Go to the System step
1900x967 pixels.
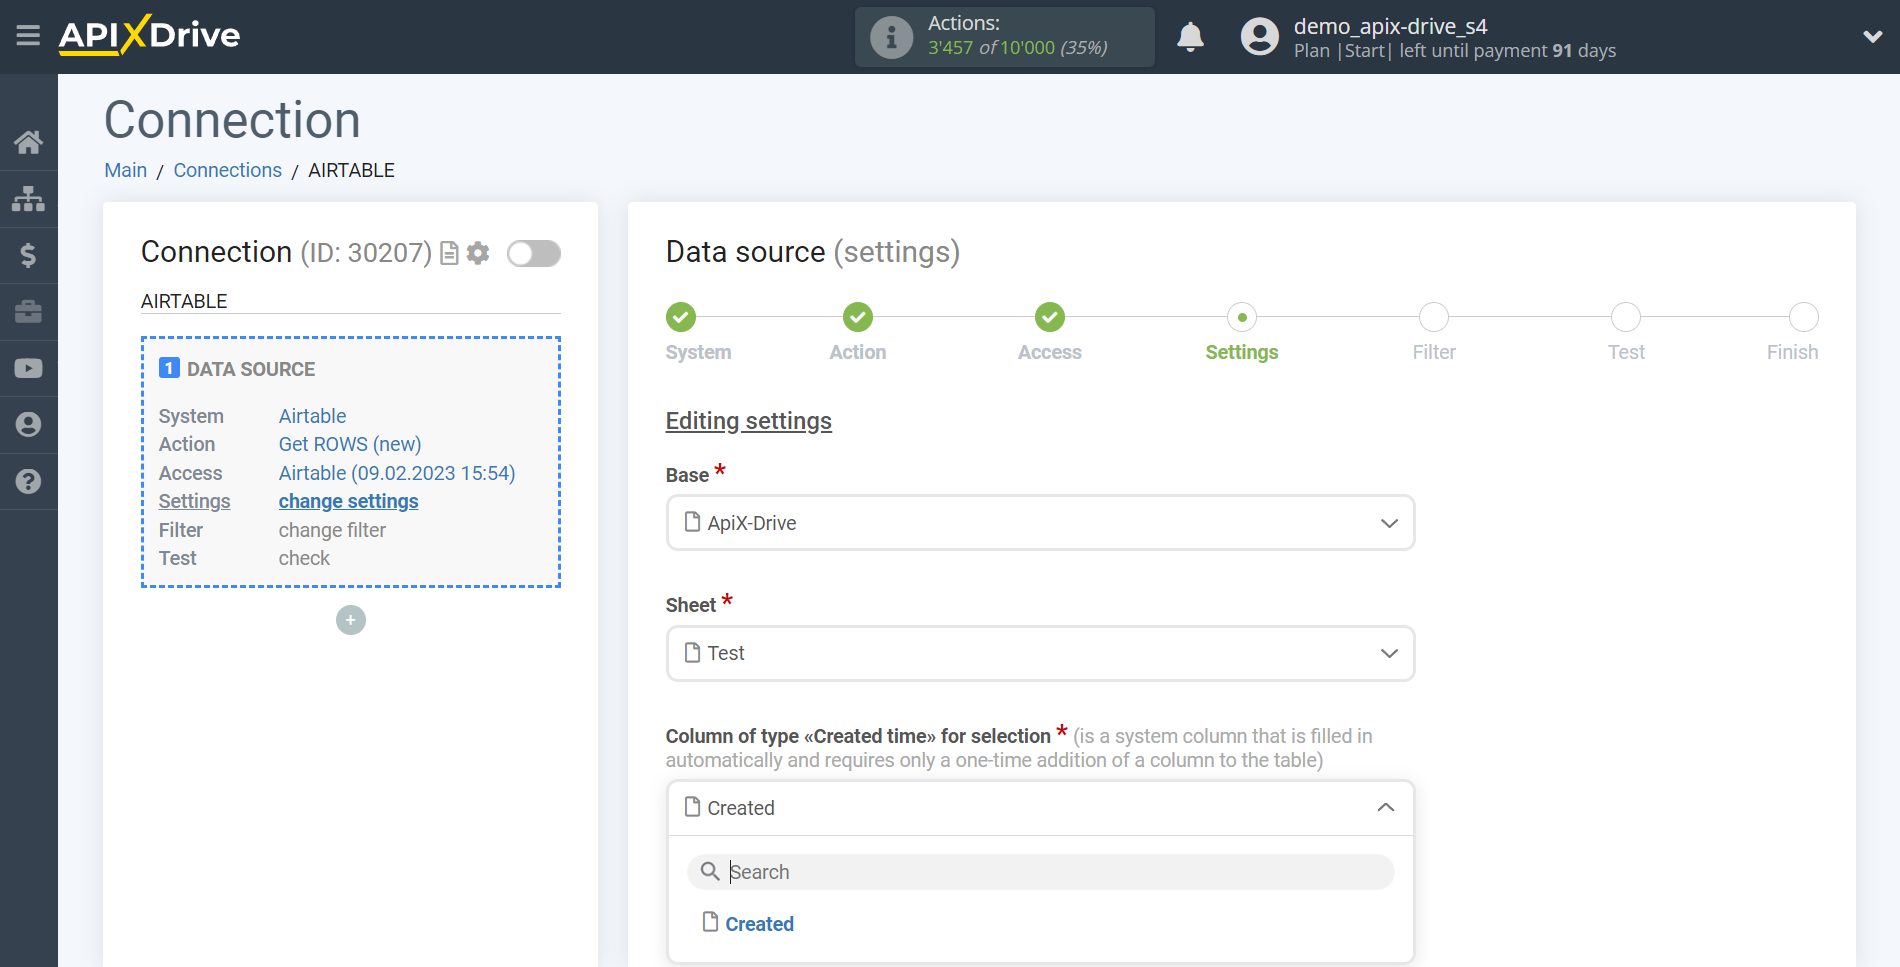[681, 317]
